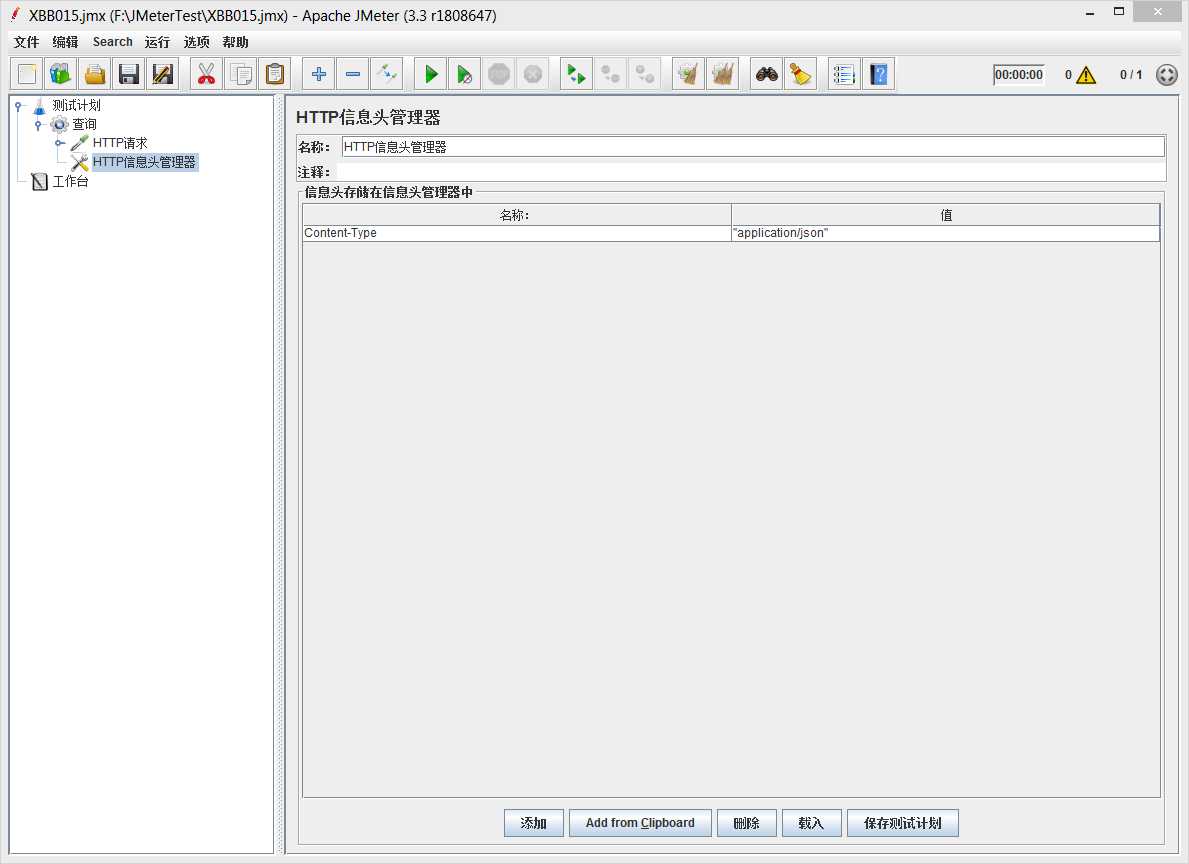Collapse all nodes with minus icon
This screenshot has width=1189, height=864.
pos(353,74)
